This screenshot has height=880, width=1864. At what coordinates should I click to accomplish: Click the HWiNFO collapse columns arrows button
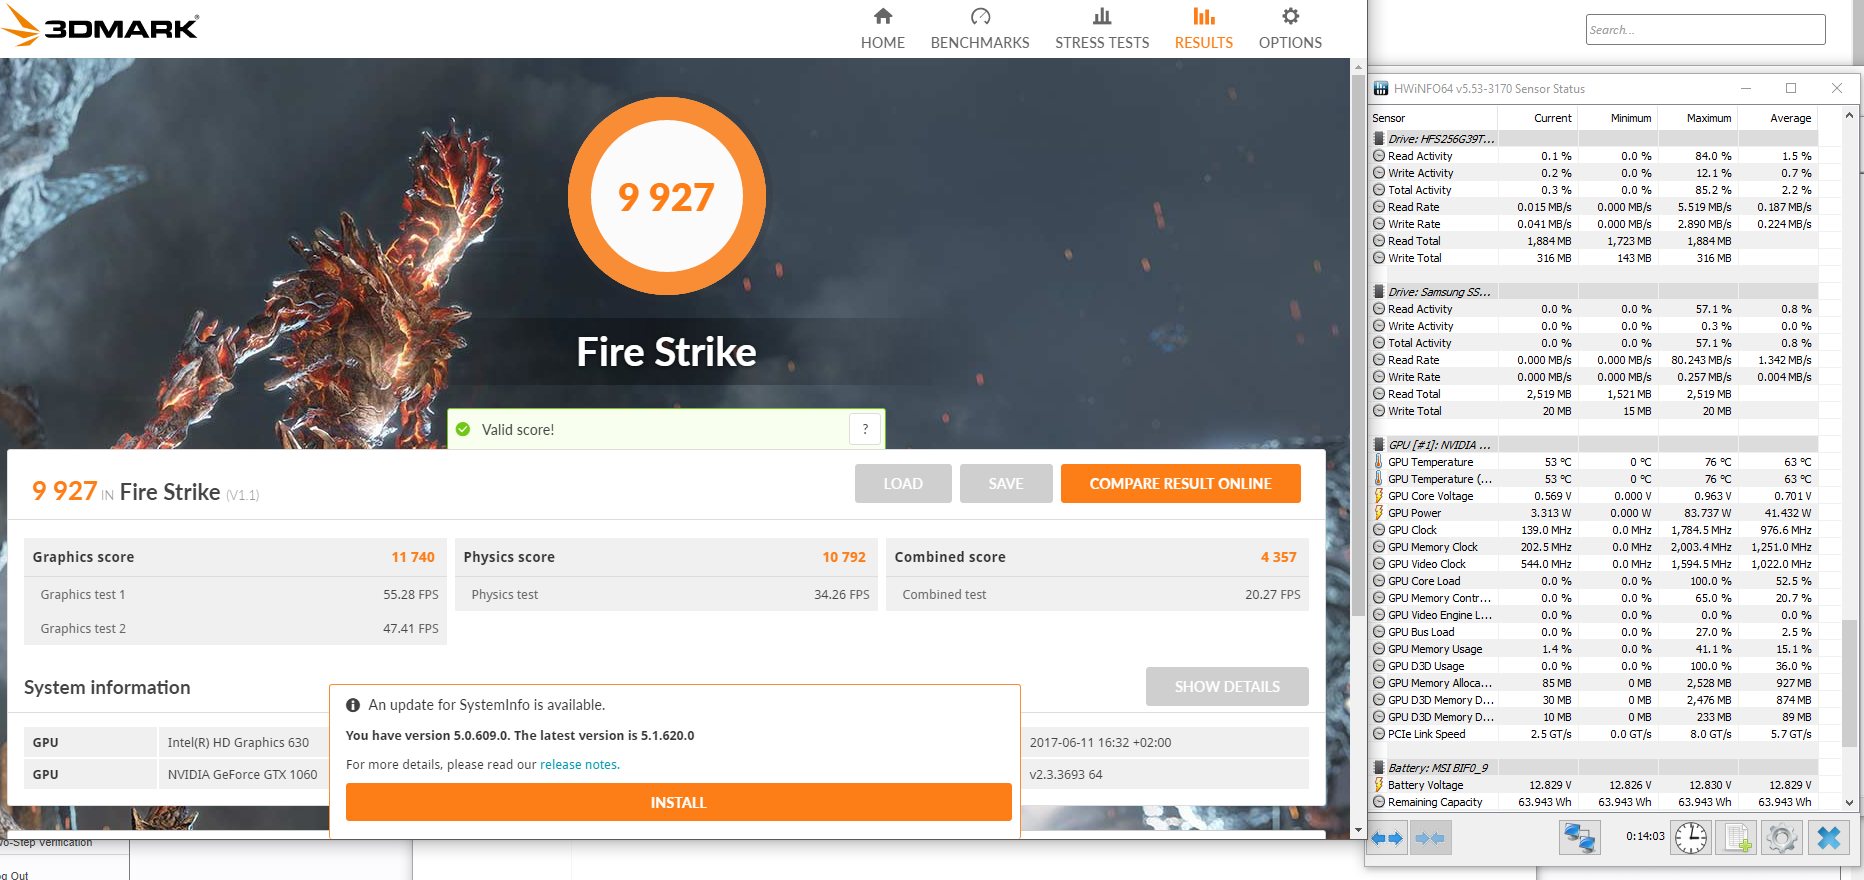1431,838
